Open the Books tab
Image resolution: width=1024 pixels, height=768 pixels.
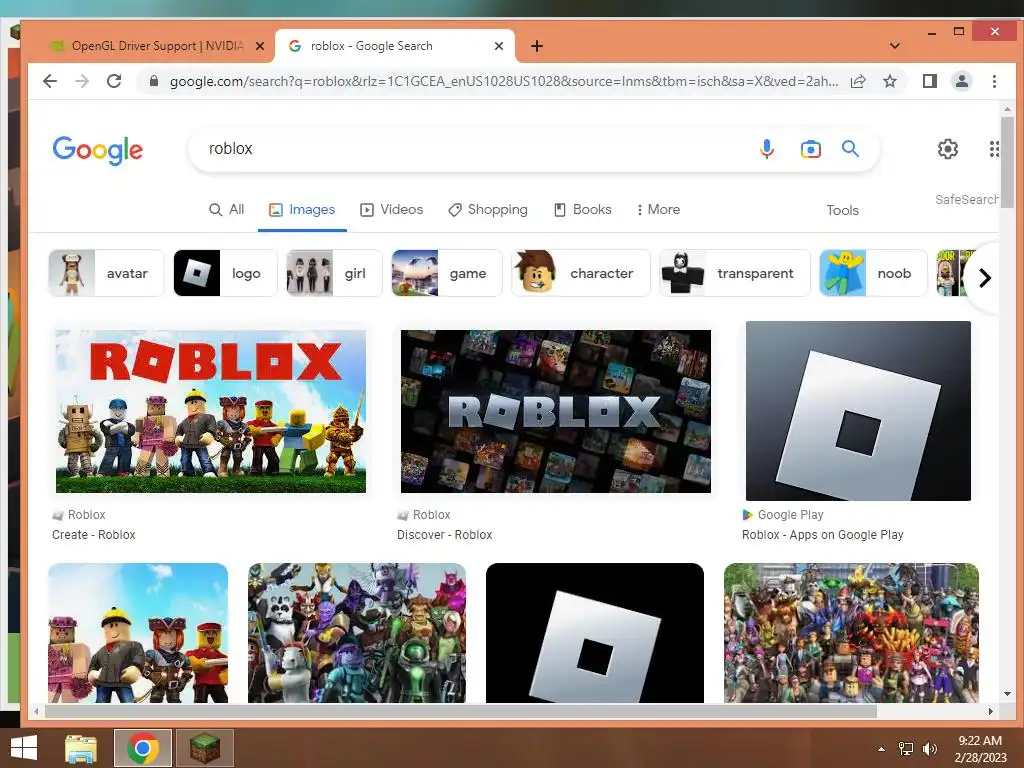coord(583,210)
